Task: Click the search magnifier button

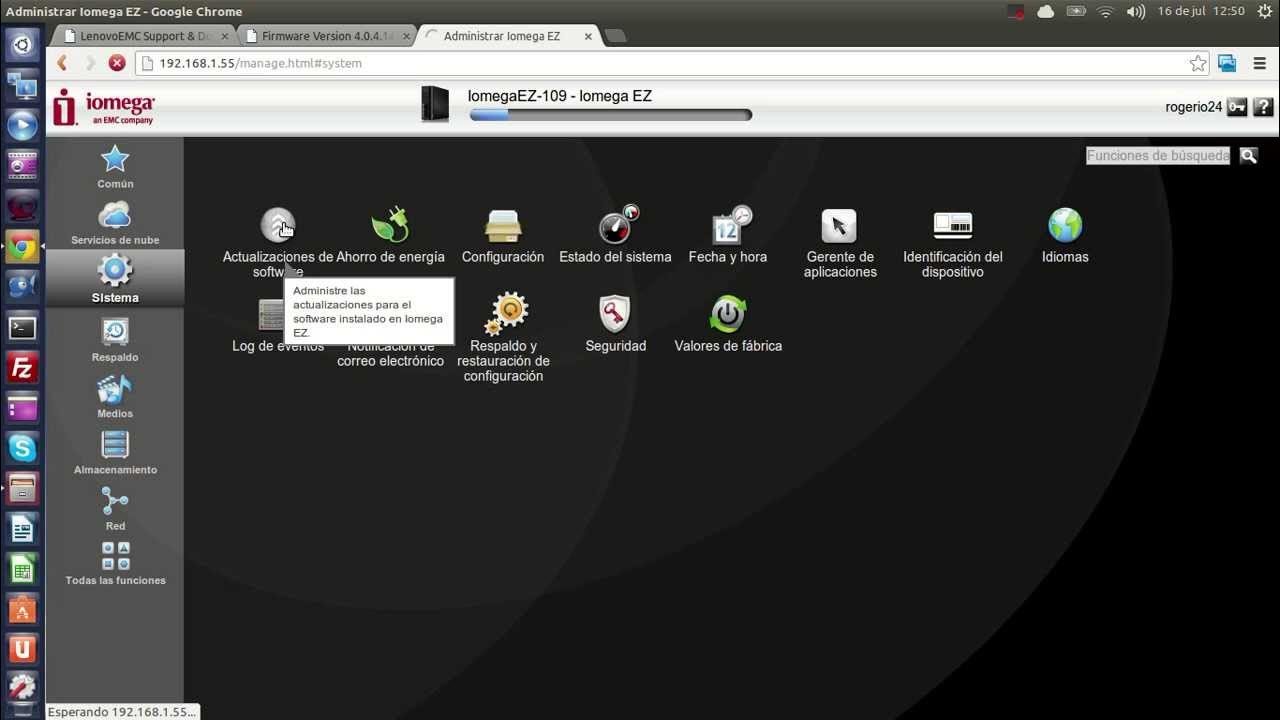Action: tap(1248, 155)
